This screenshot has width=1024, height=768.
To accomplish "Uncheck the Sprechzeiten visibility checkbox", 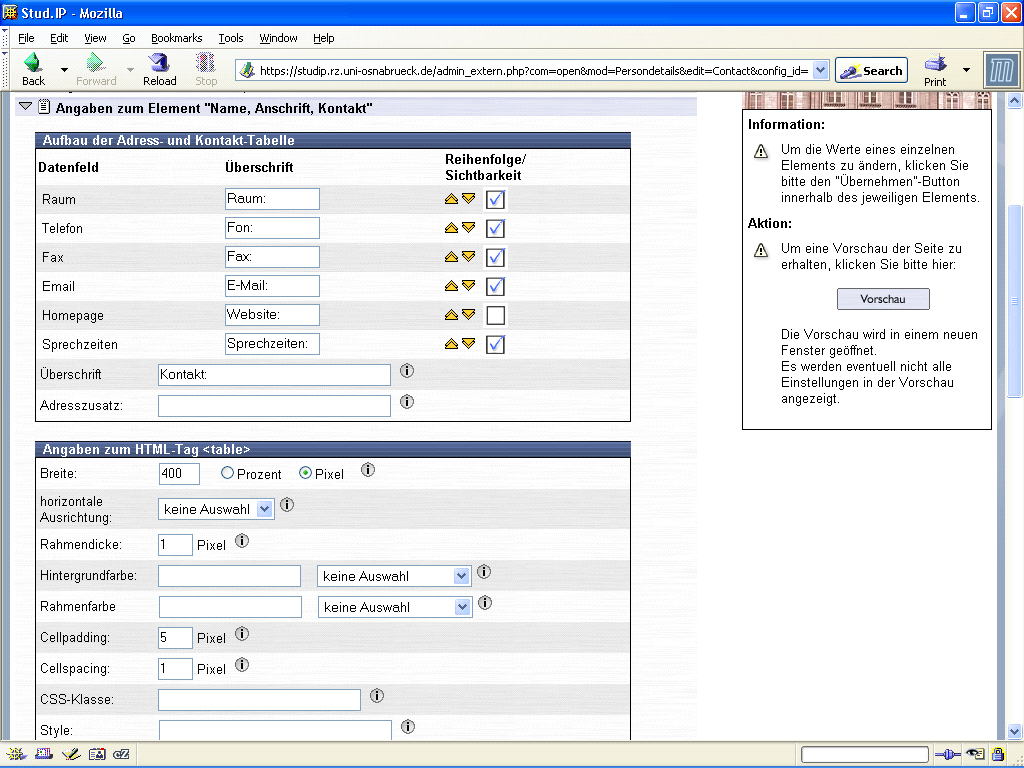I will tap(495, 345).
